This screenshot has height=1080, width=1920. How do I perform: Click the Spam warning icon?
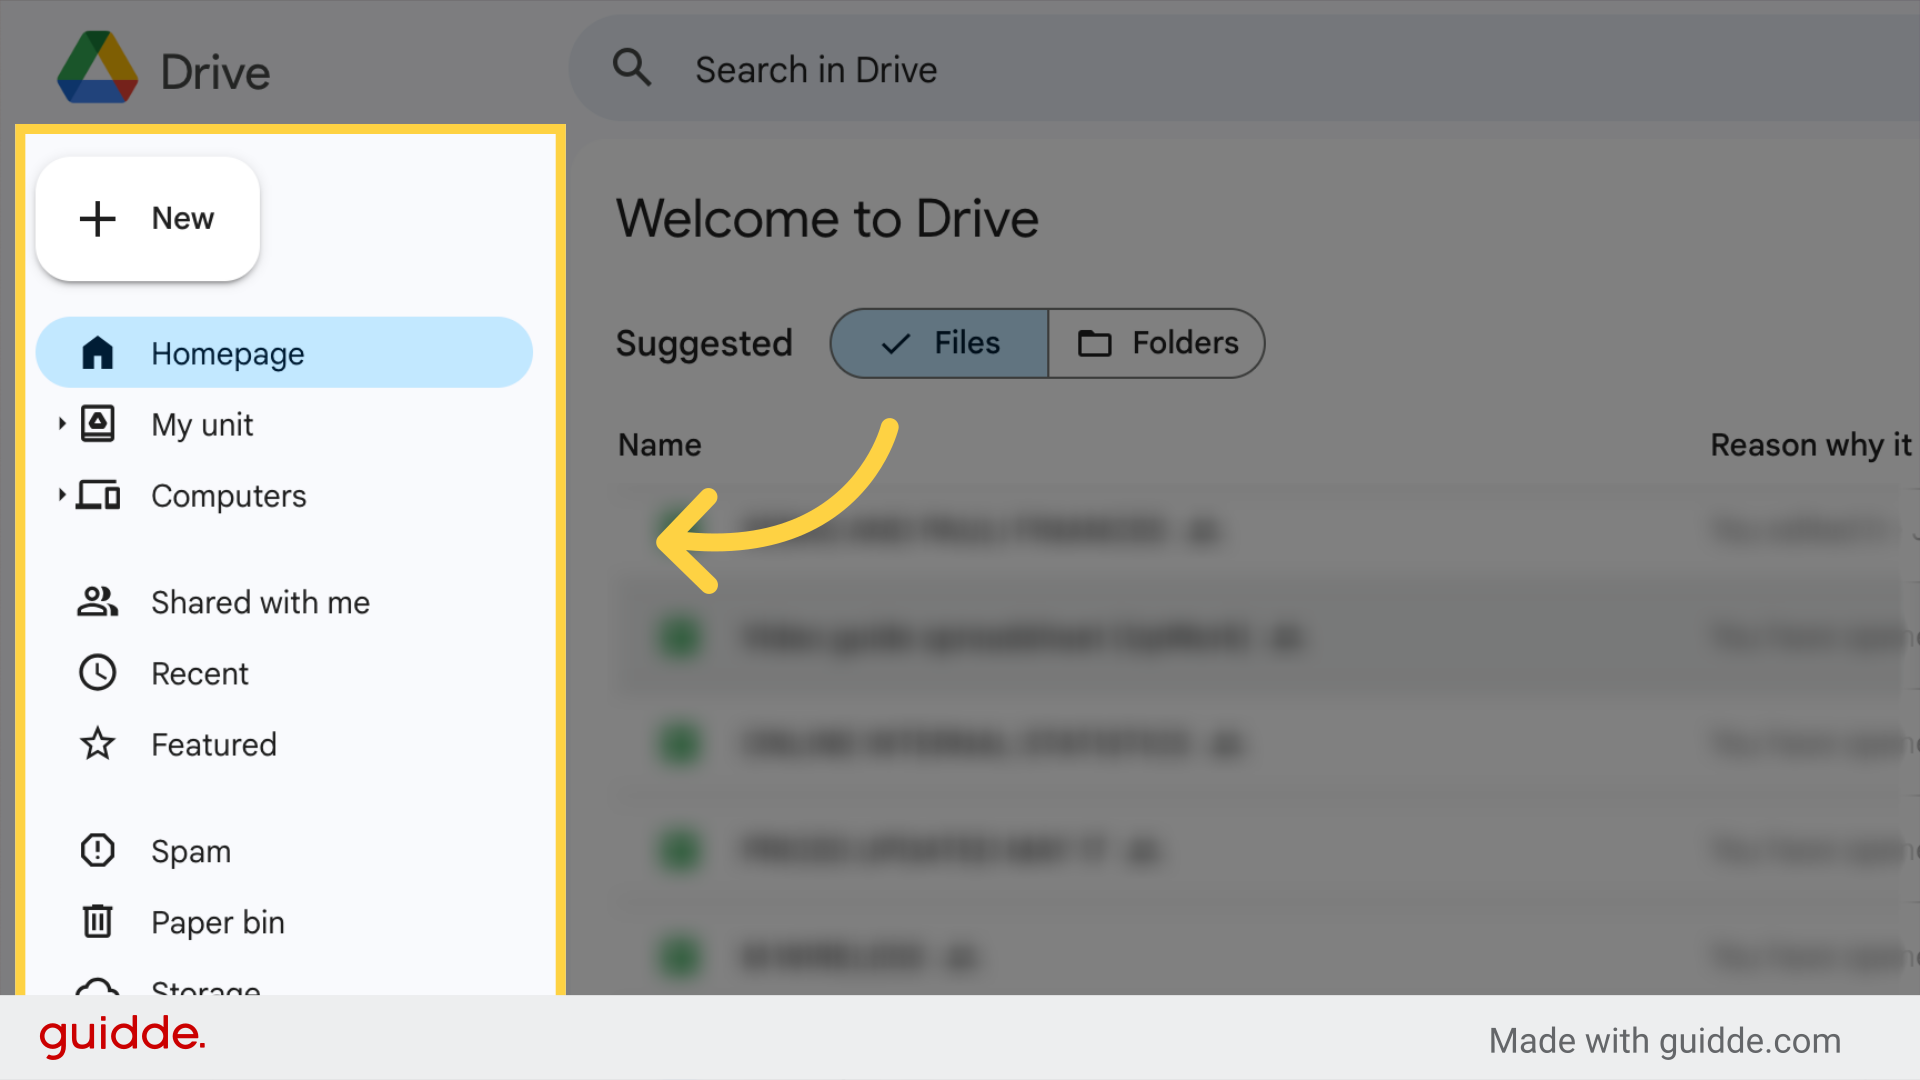pyautogui.click(x=98, y=850)
